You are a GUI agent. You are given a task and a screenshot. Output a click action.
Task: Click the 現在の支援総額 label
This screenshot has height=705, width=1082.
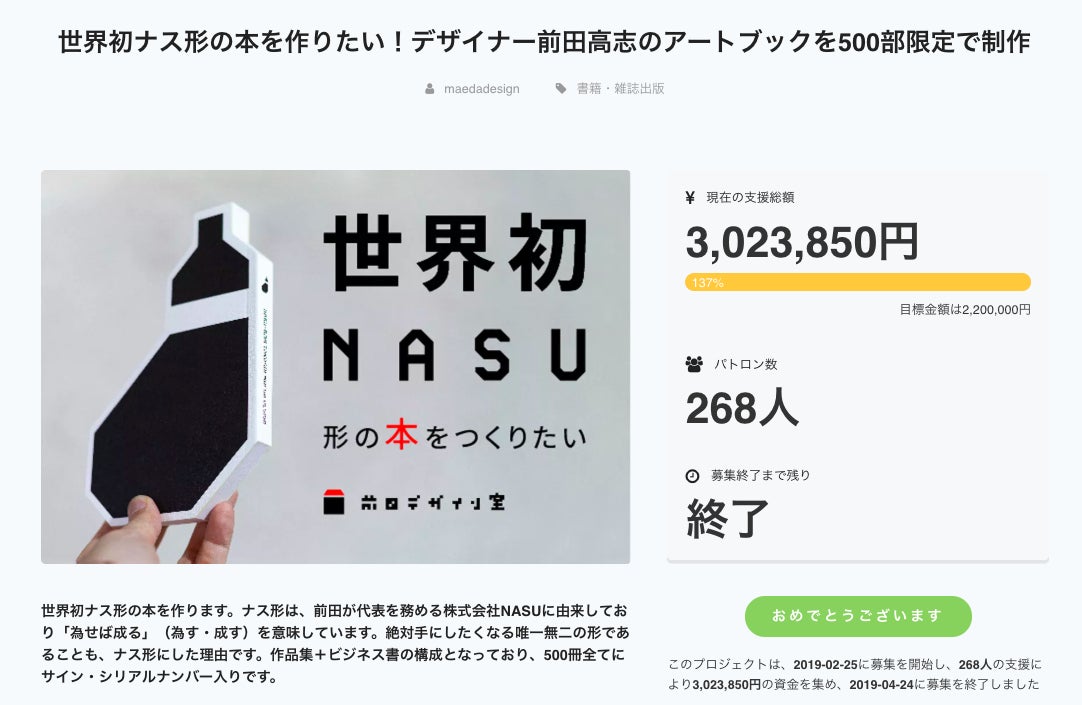tap(750, 198)
